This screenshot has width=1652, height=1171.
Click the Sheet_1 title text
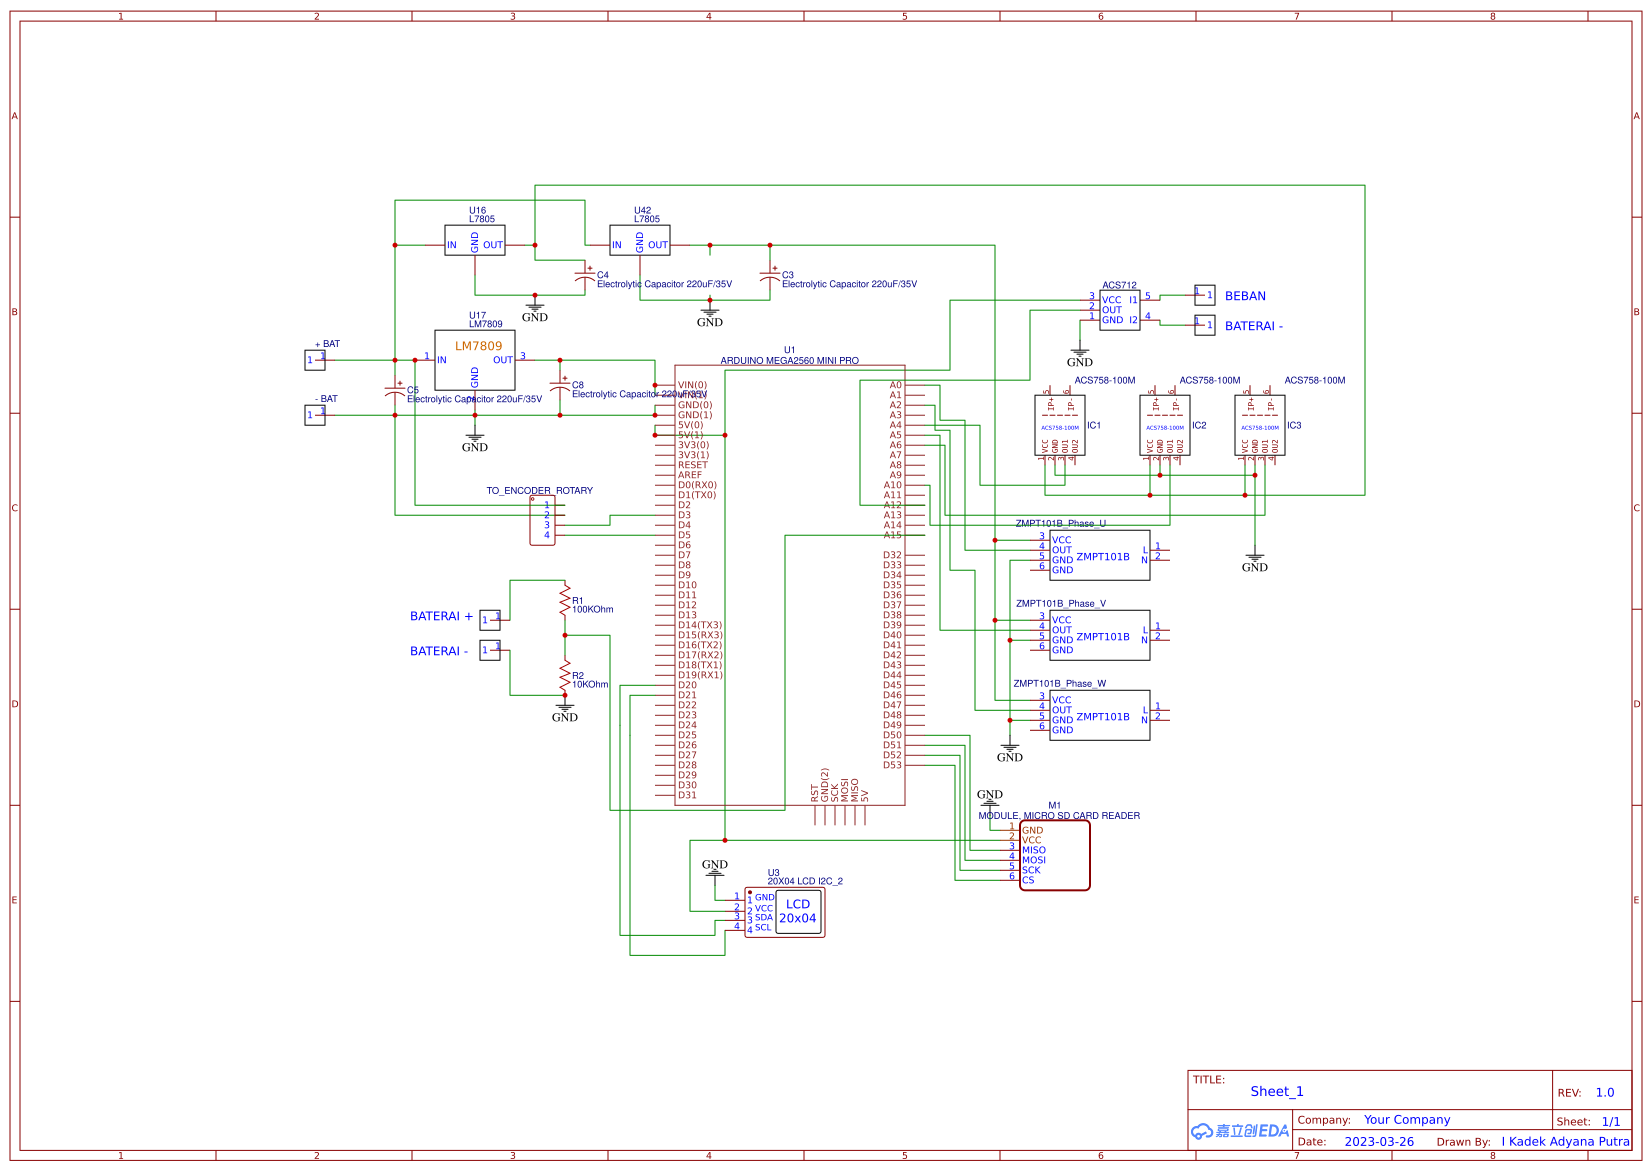1276,1091
